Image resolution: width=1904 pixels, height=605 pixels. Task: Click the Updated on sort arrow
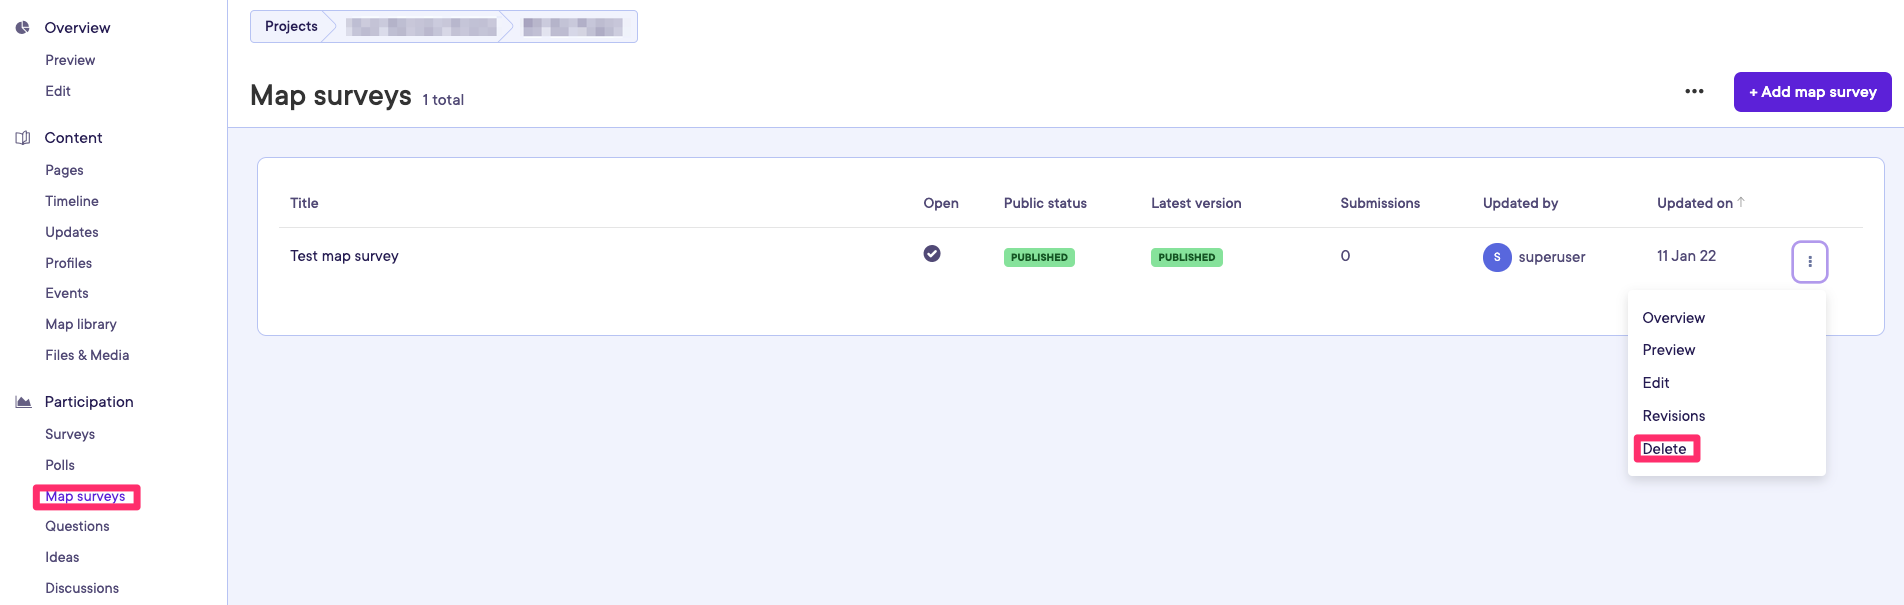(x=1741, y=202)
